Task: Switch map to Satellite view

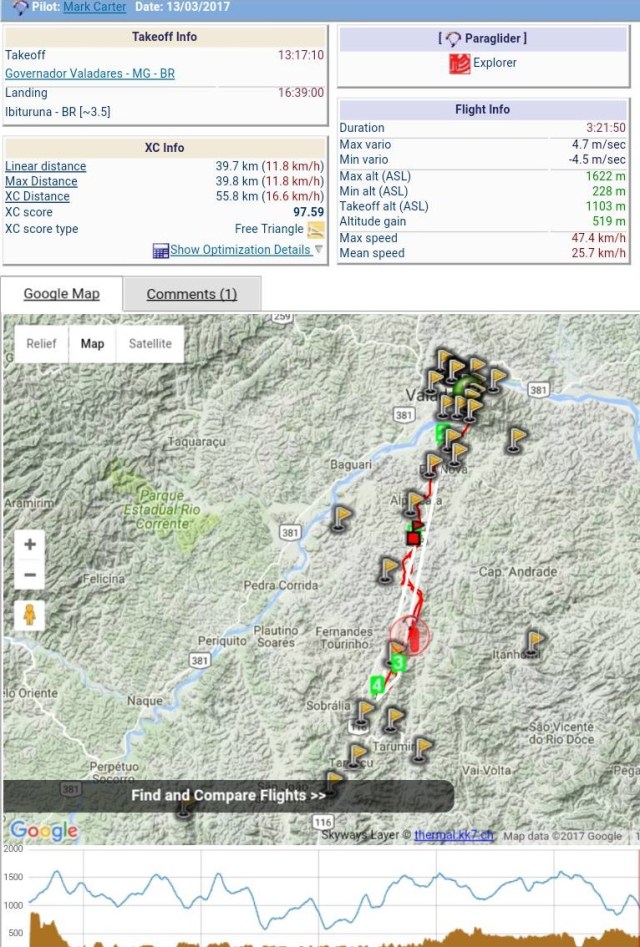Action: (x=150, y=343)
